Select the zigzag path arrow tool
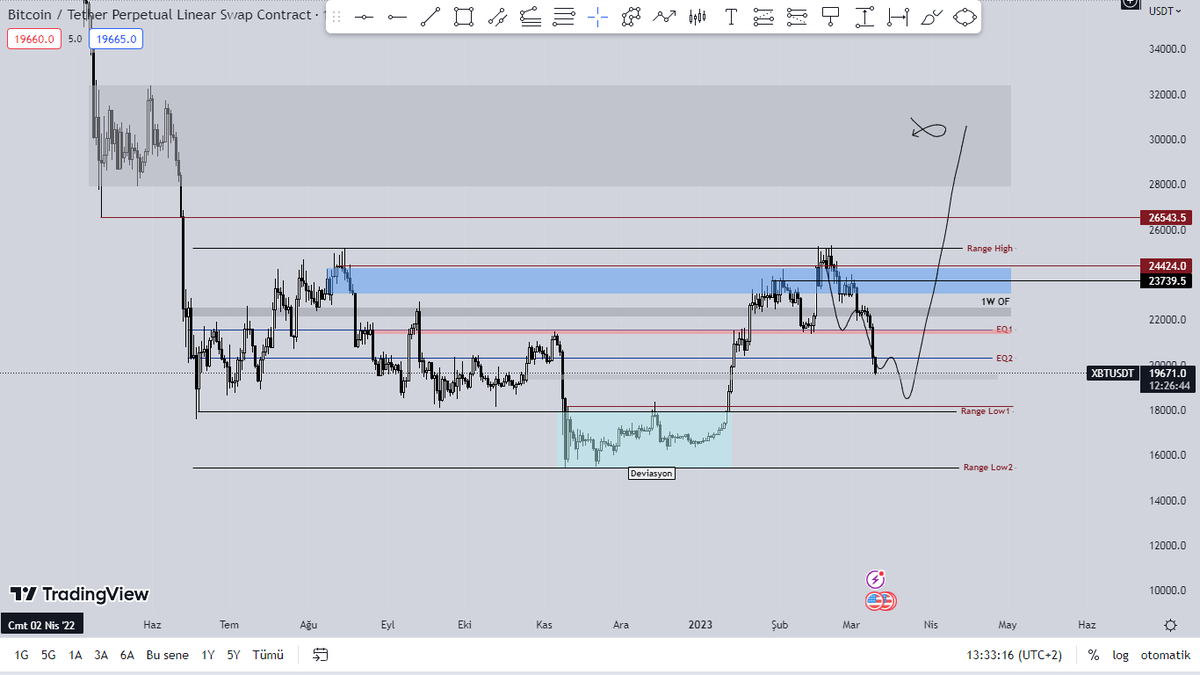Image resolution: width=1200 pixels, height=675 pixels. pyautogui.click(x=664, y=17)
